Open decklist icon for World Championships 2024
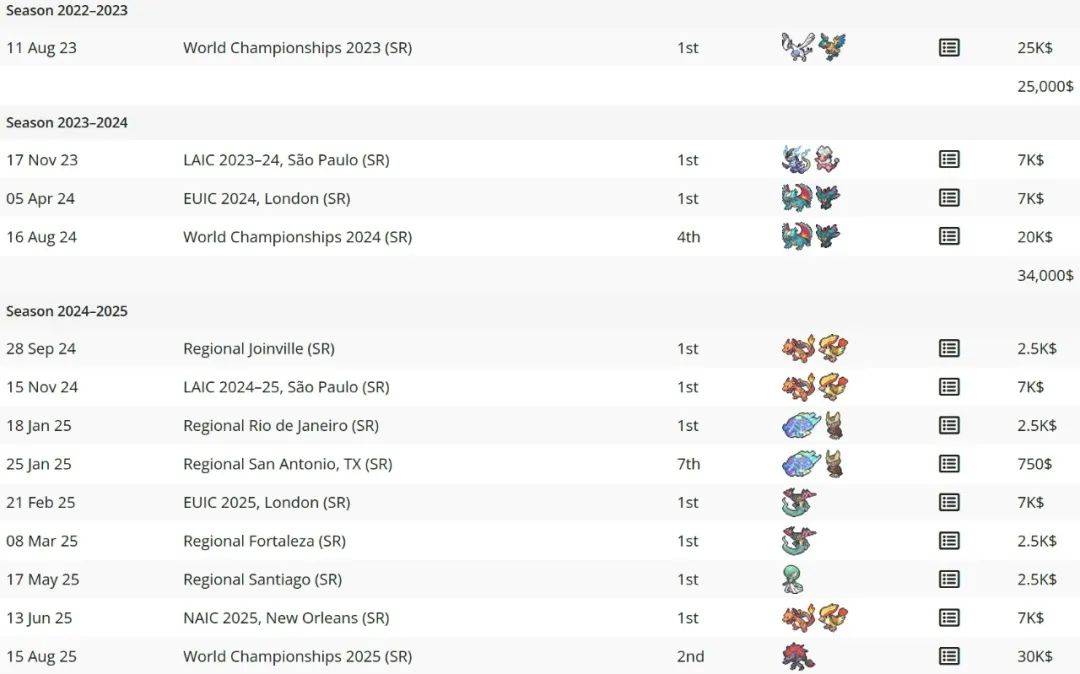The height and width of the screenshot is (674, 1080). click(949, 236)
